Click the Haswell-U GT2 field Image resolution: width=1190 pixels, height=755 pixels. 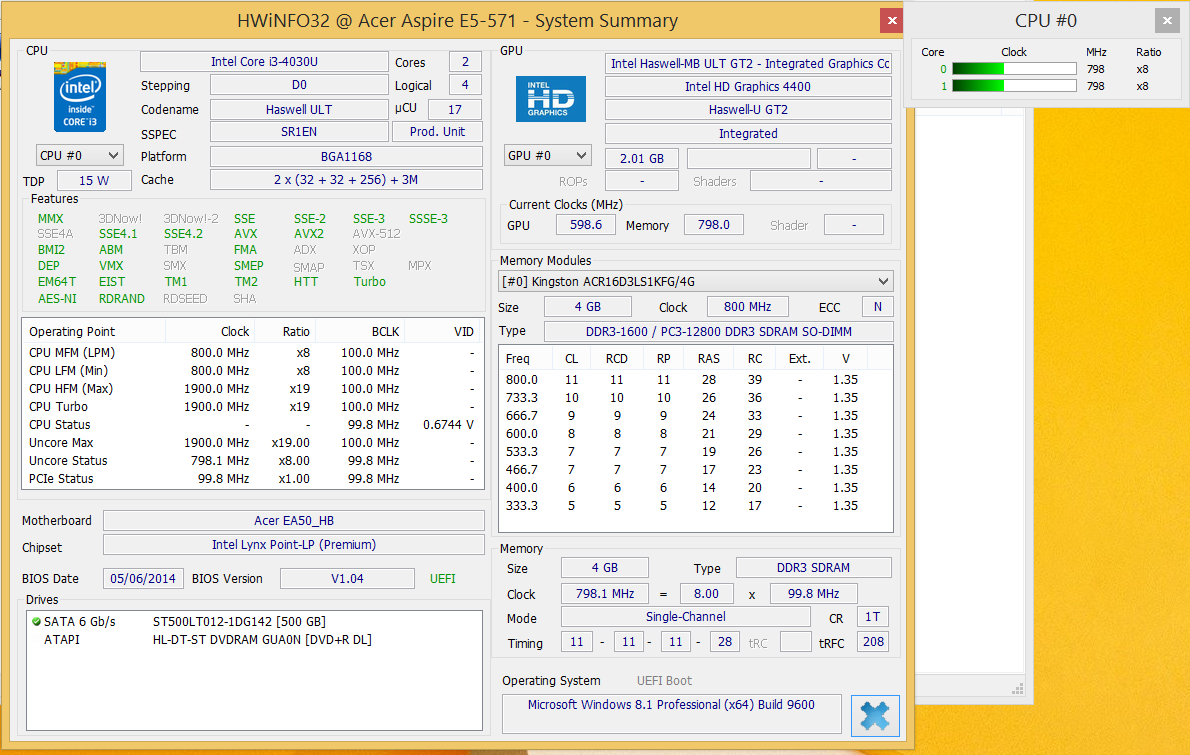pos(748,109)
